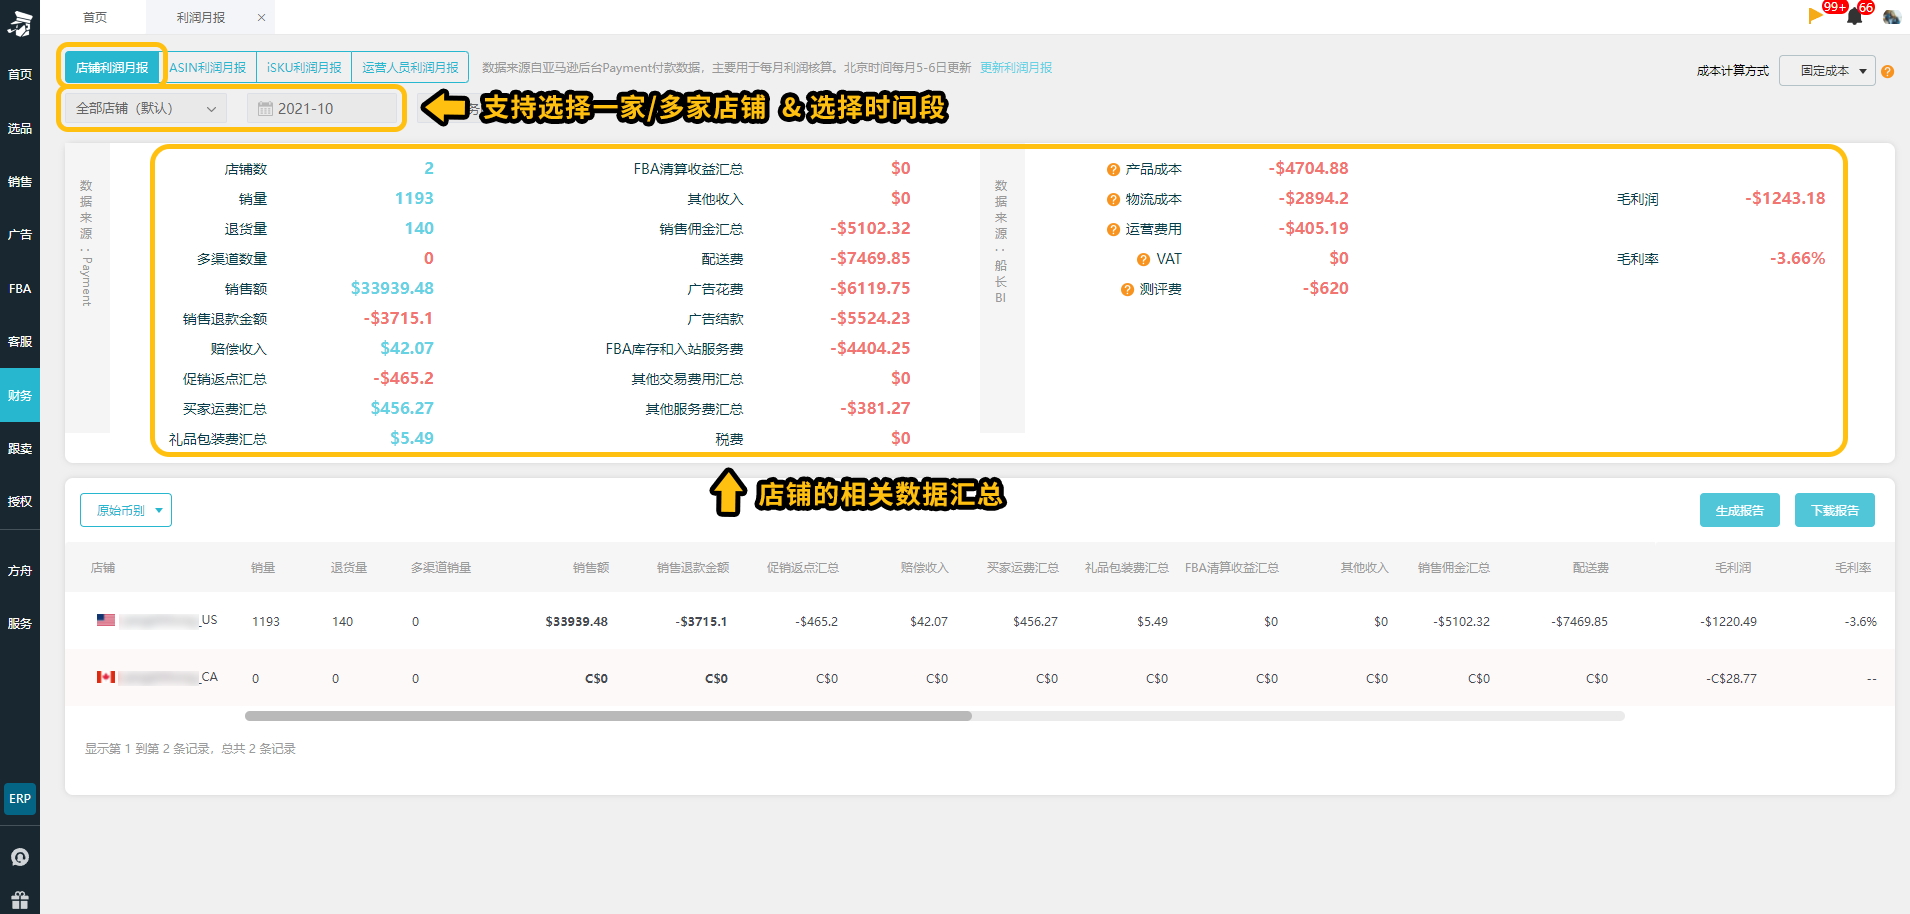1910x914 pixels.
Task: Click the Canada flag in the store row
Action: tap(106, 677)
